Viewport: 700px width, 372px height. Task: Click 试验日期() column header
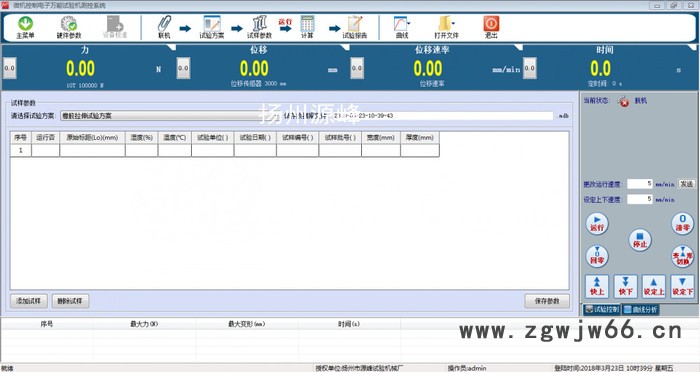[x=255, y=138]
